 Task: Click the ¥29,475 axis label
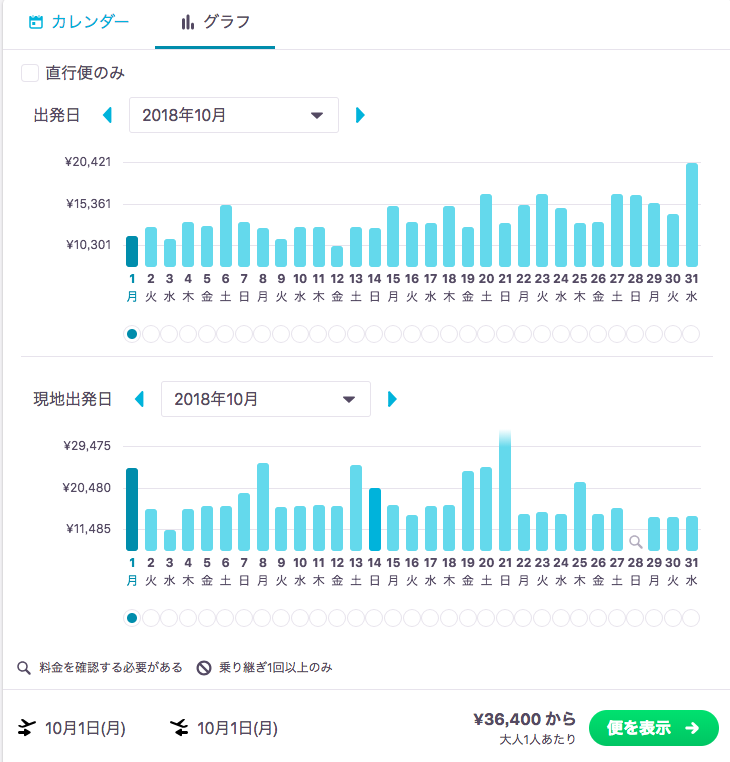coord(87,446)
